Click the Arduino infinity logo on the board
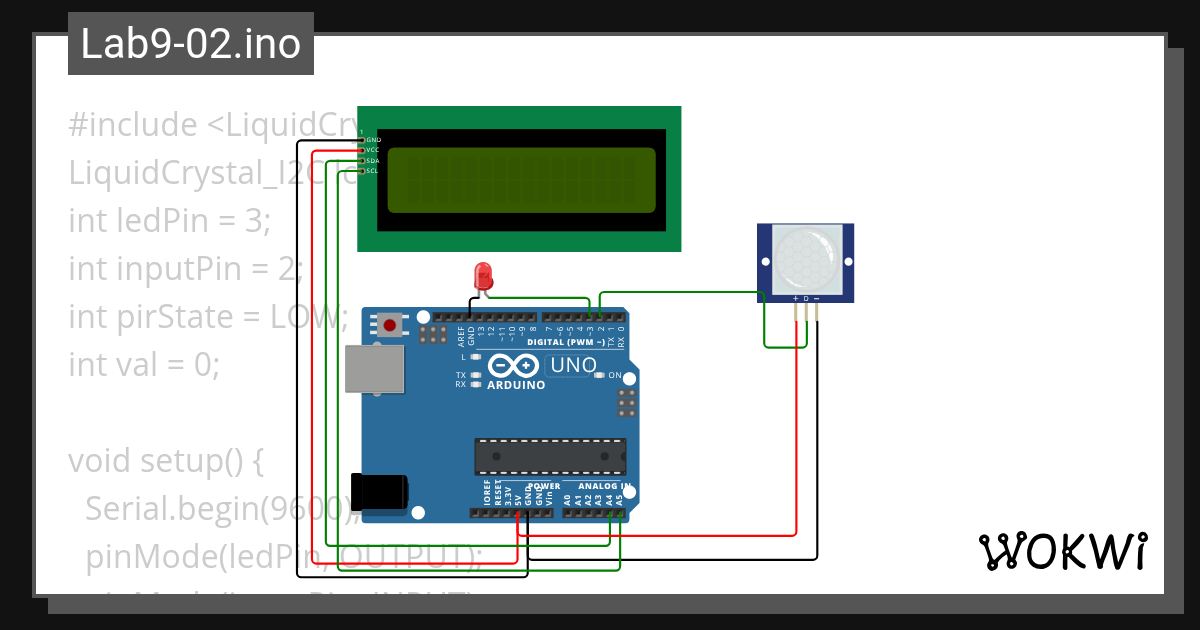Viewport: 1200px width, 630px height. tap(513, 365)
